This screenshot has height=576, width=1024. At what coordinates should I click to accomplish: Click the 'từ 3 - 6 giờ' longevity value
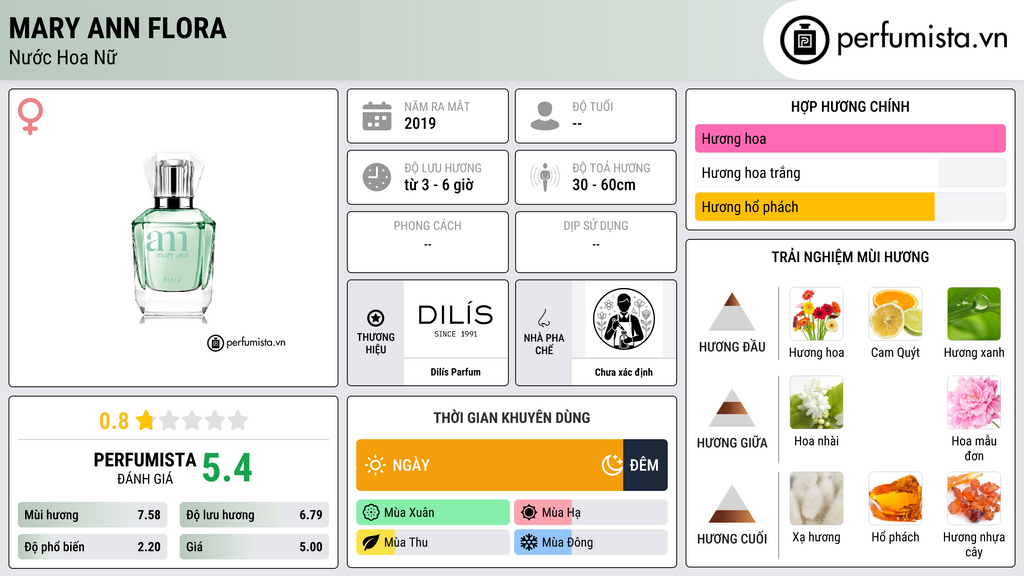point(439,185)
